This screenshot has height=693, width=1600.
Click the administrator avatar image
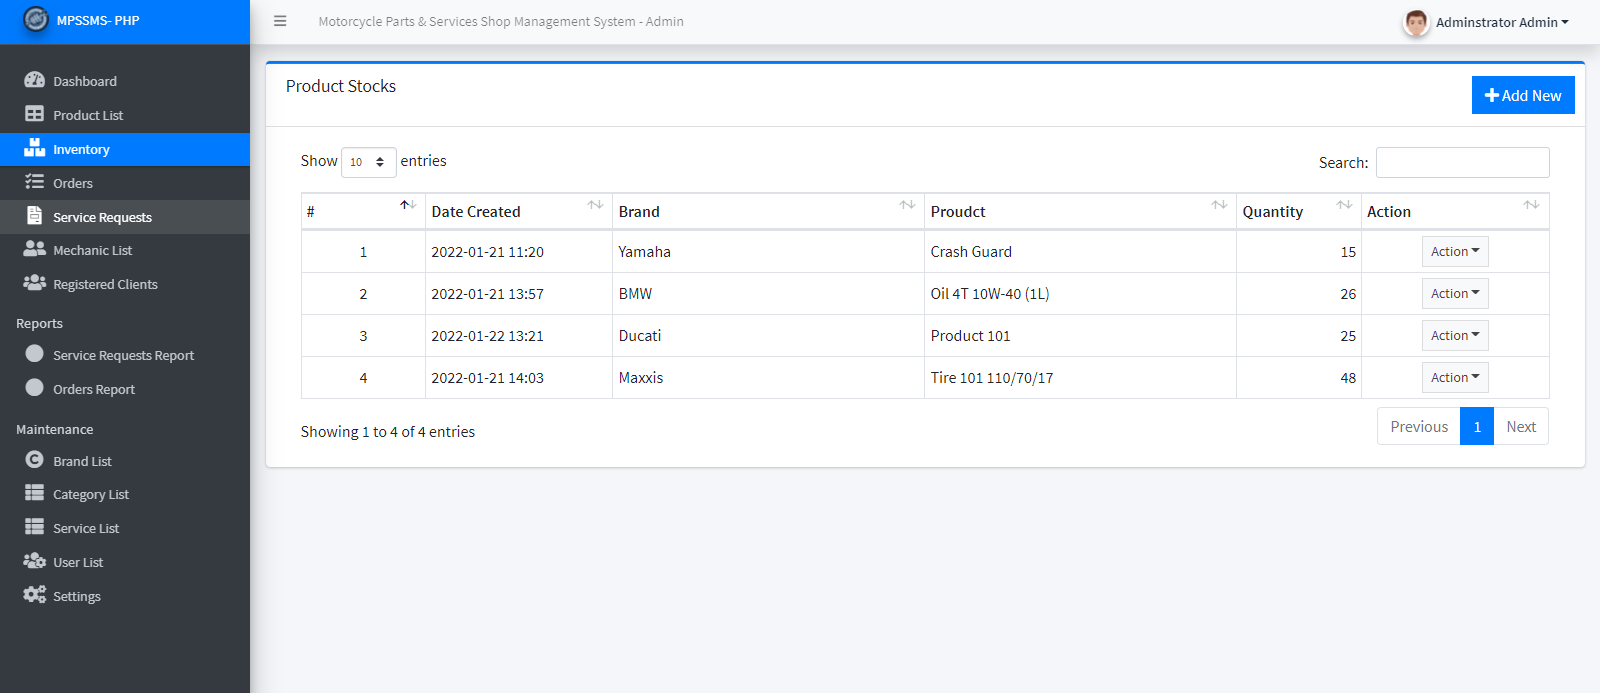click(x=1416, y=22)
